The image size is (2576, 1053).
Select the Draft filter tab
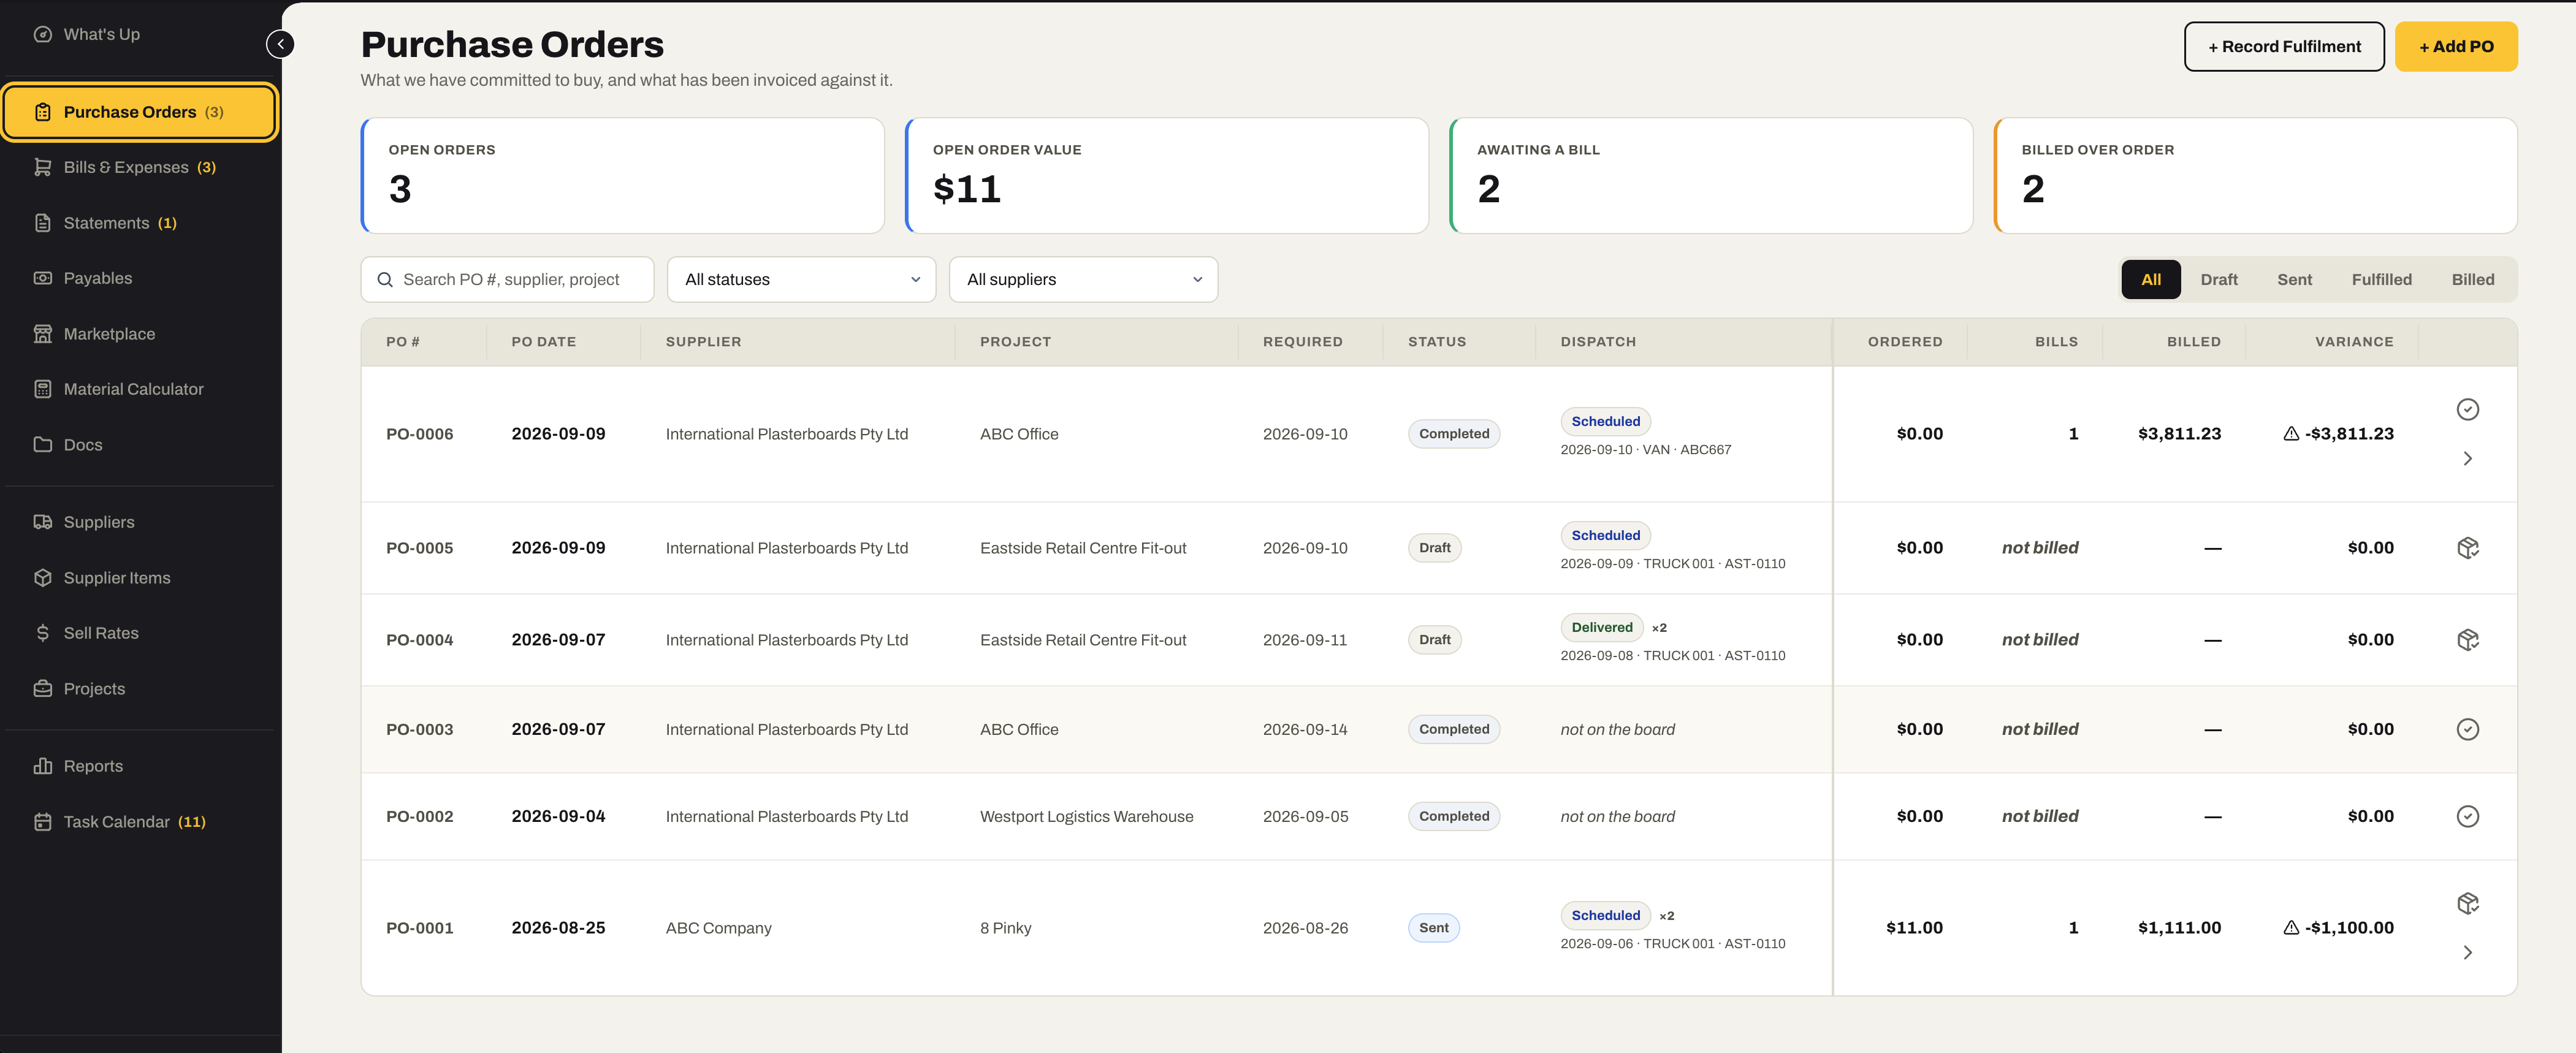click(x=2218, y=280)
